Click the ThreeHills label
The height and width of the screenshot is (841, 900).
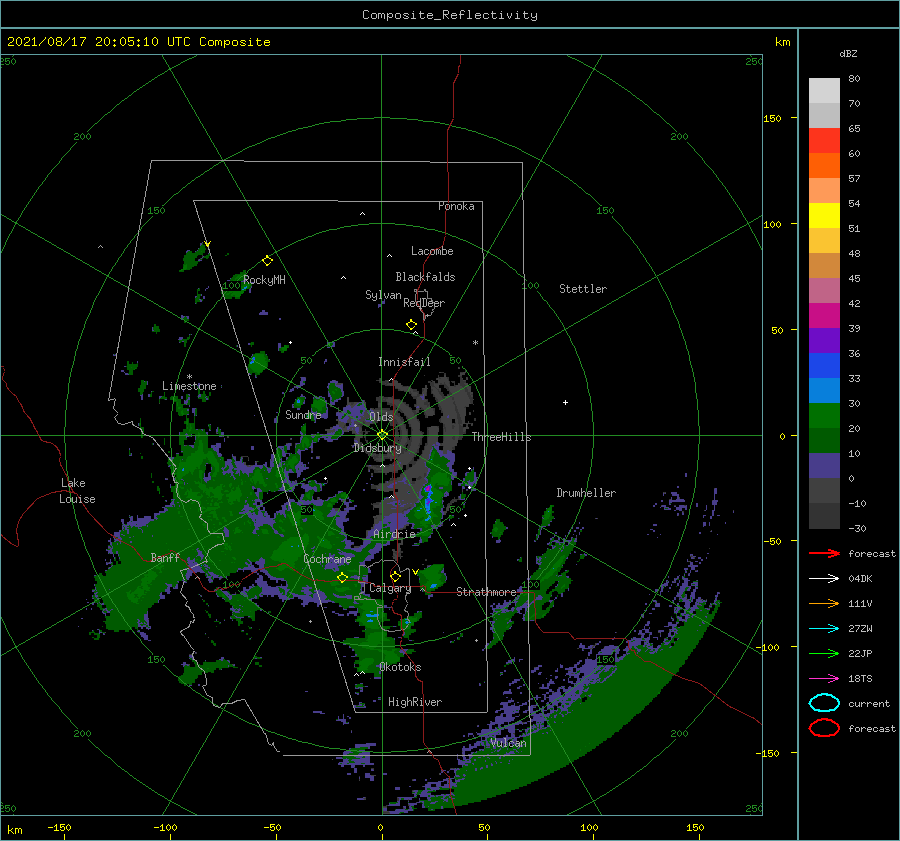tap(501, 437)
